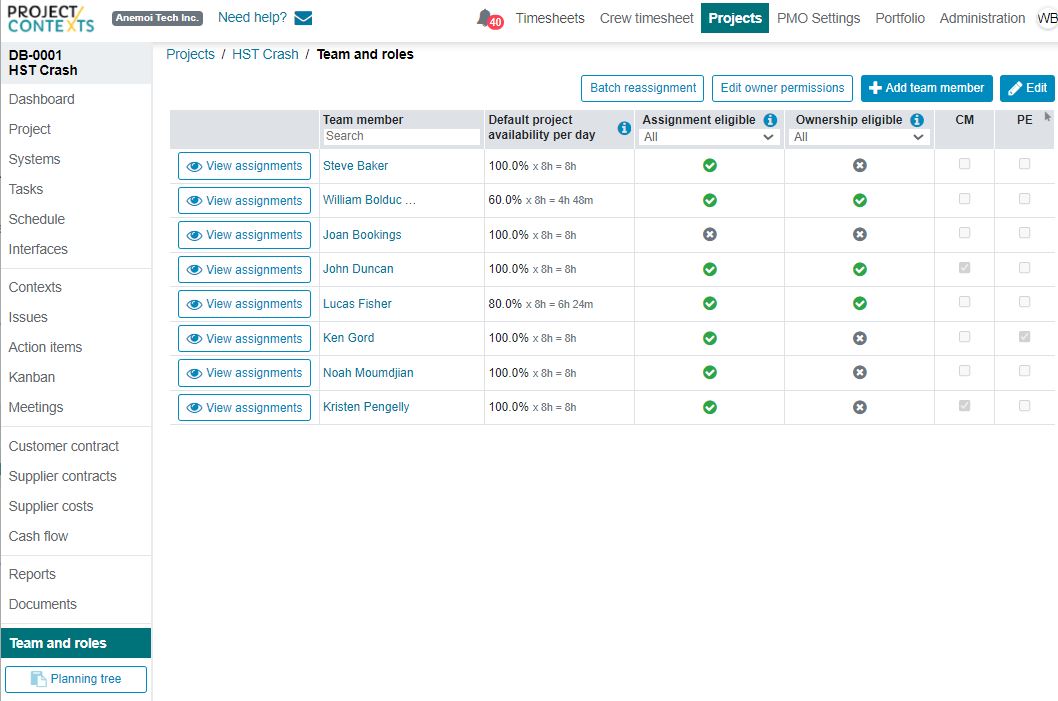Toggle PE checkbox for Noah Moumdjian
Screen dimensions: 1058x701
coord(1024,370)
